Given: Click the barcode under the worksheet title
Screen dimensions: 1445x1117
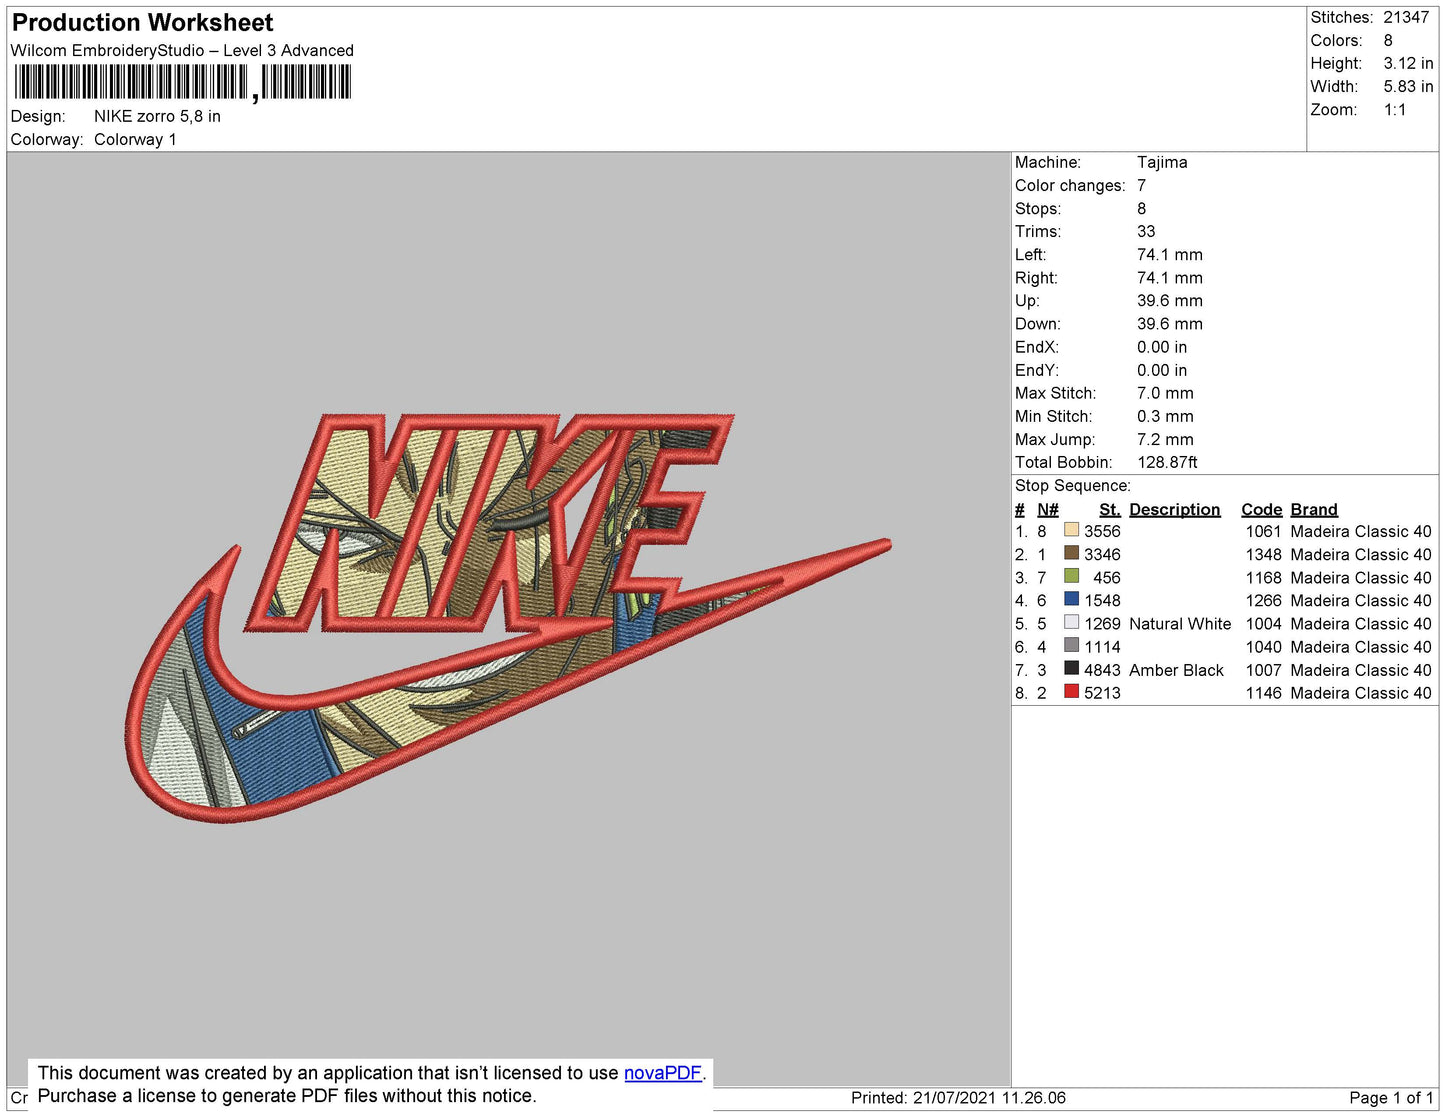Looking at the screenshot, I should (x=182, y=82).
